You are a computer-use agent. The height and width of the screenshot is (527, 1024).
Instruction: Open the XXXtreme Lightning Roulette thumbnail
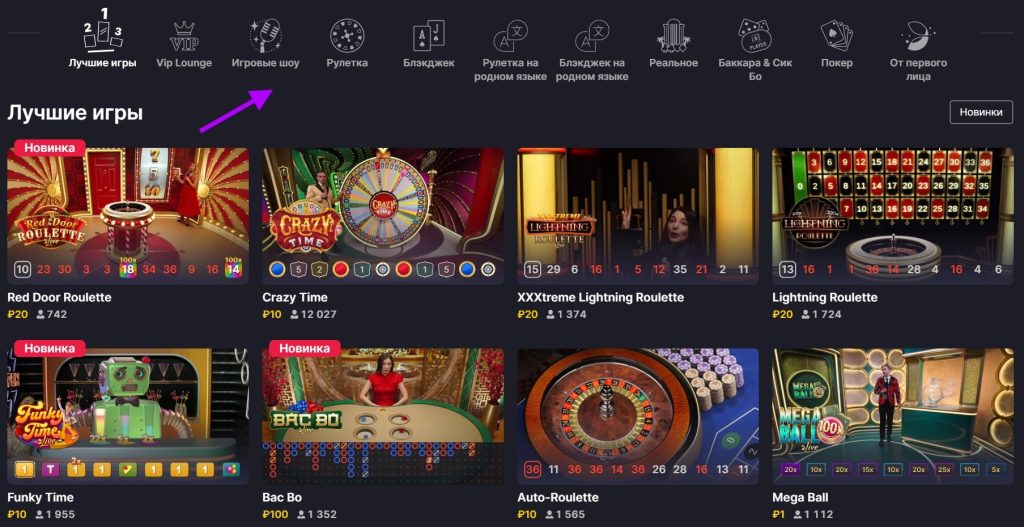pyautogui.click(x=638, y=216)
